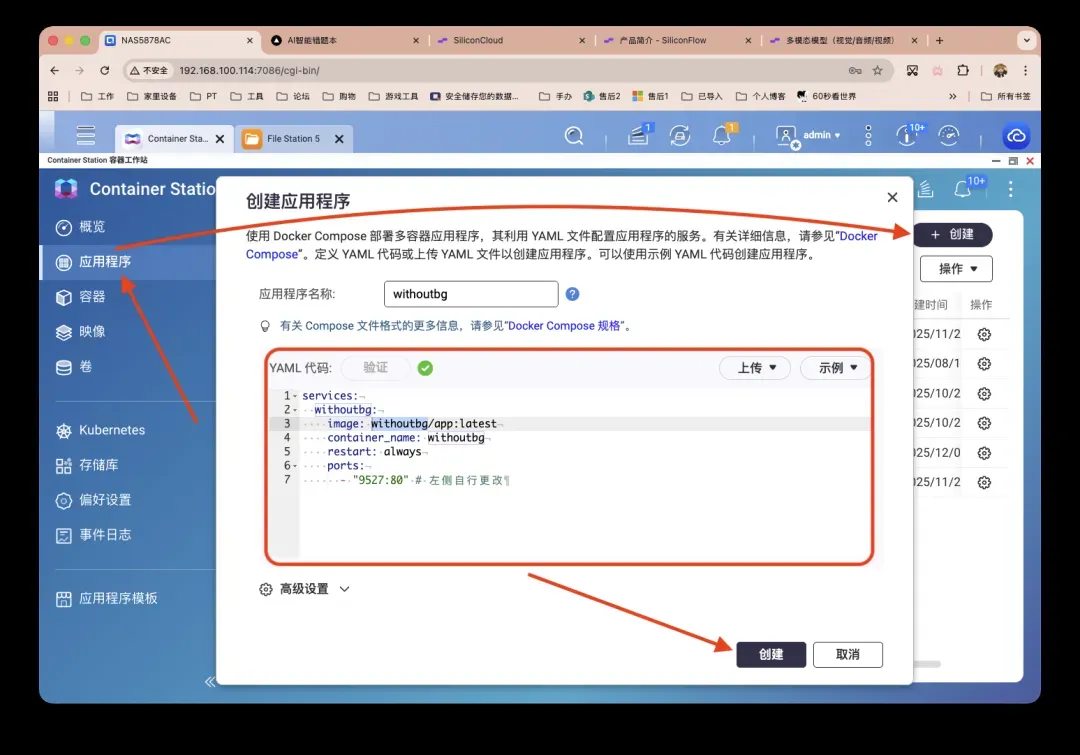Select 映像 in the left sidebar
This screenshot has width=1080, height=755.
tap(92, 332)
